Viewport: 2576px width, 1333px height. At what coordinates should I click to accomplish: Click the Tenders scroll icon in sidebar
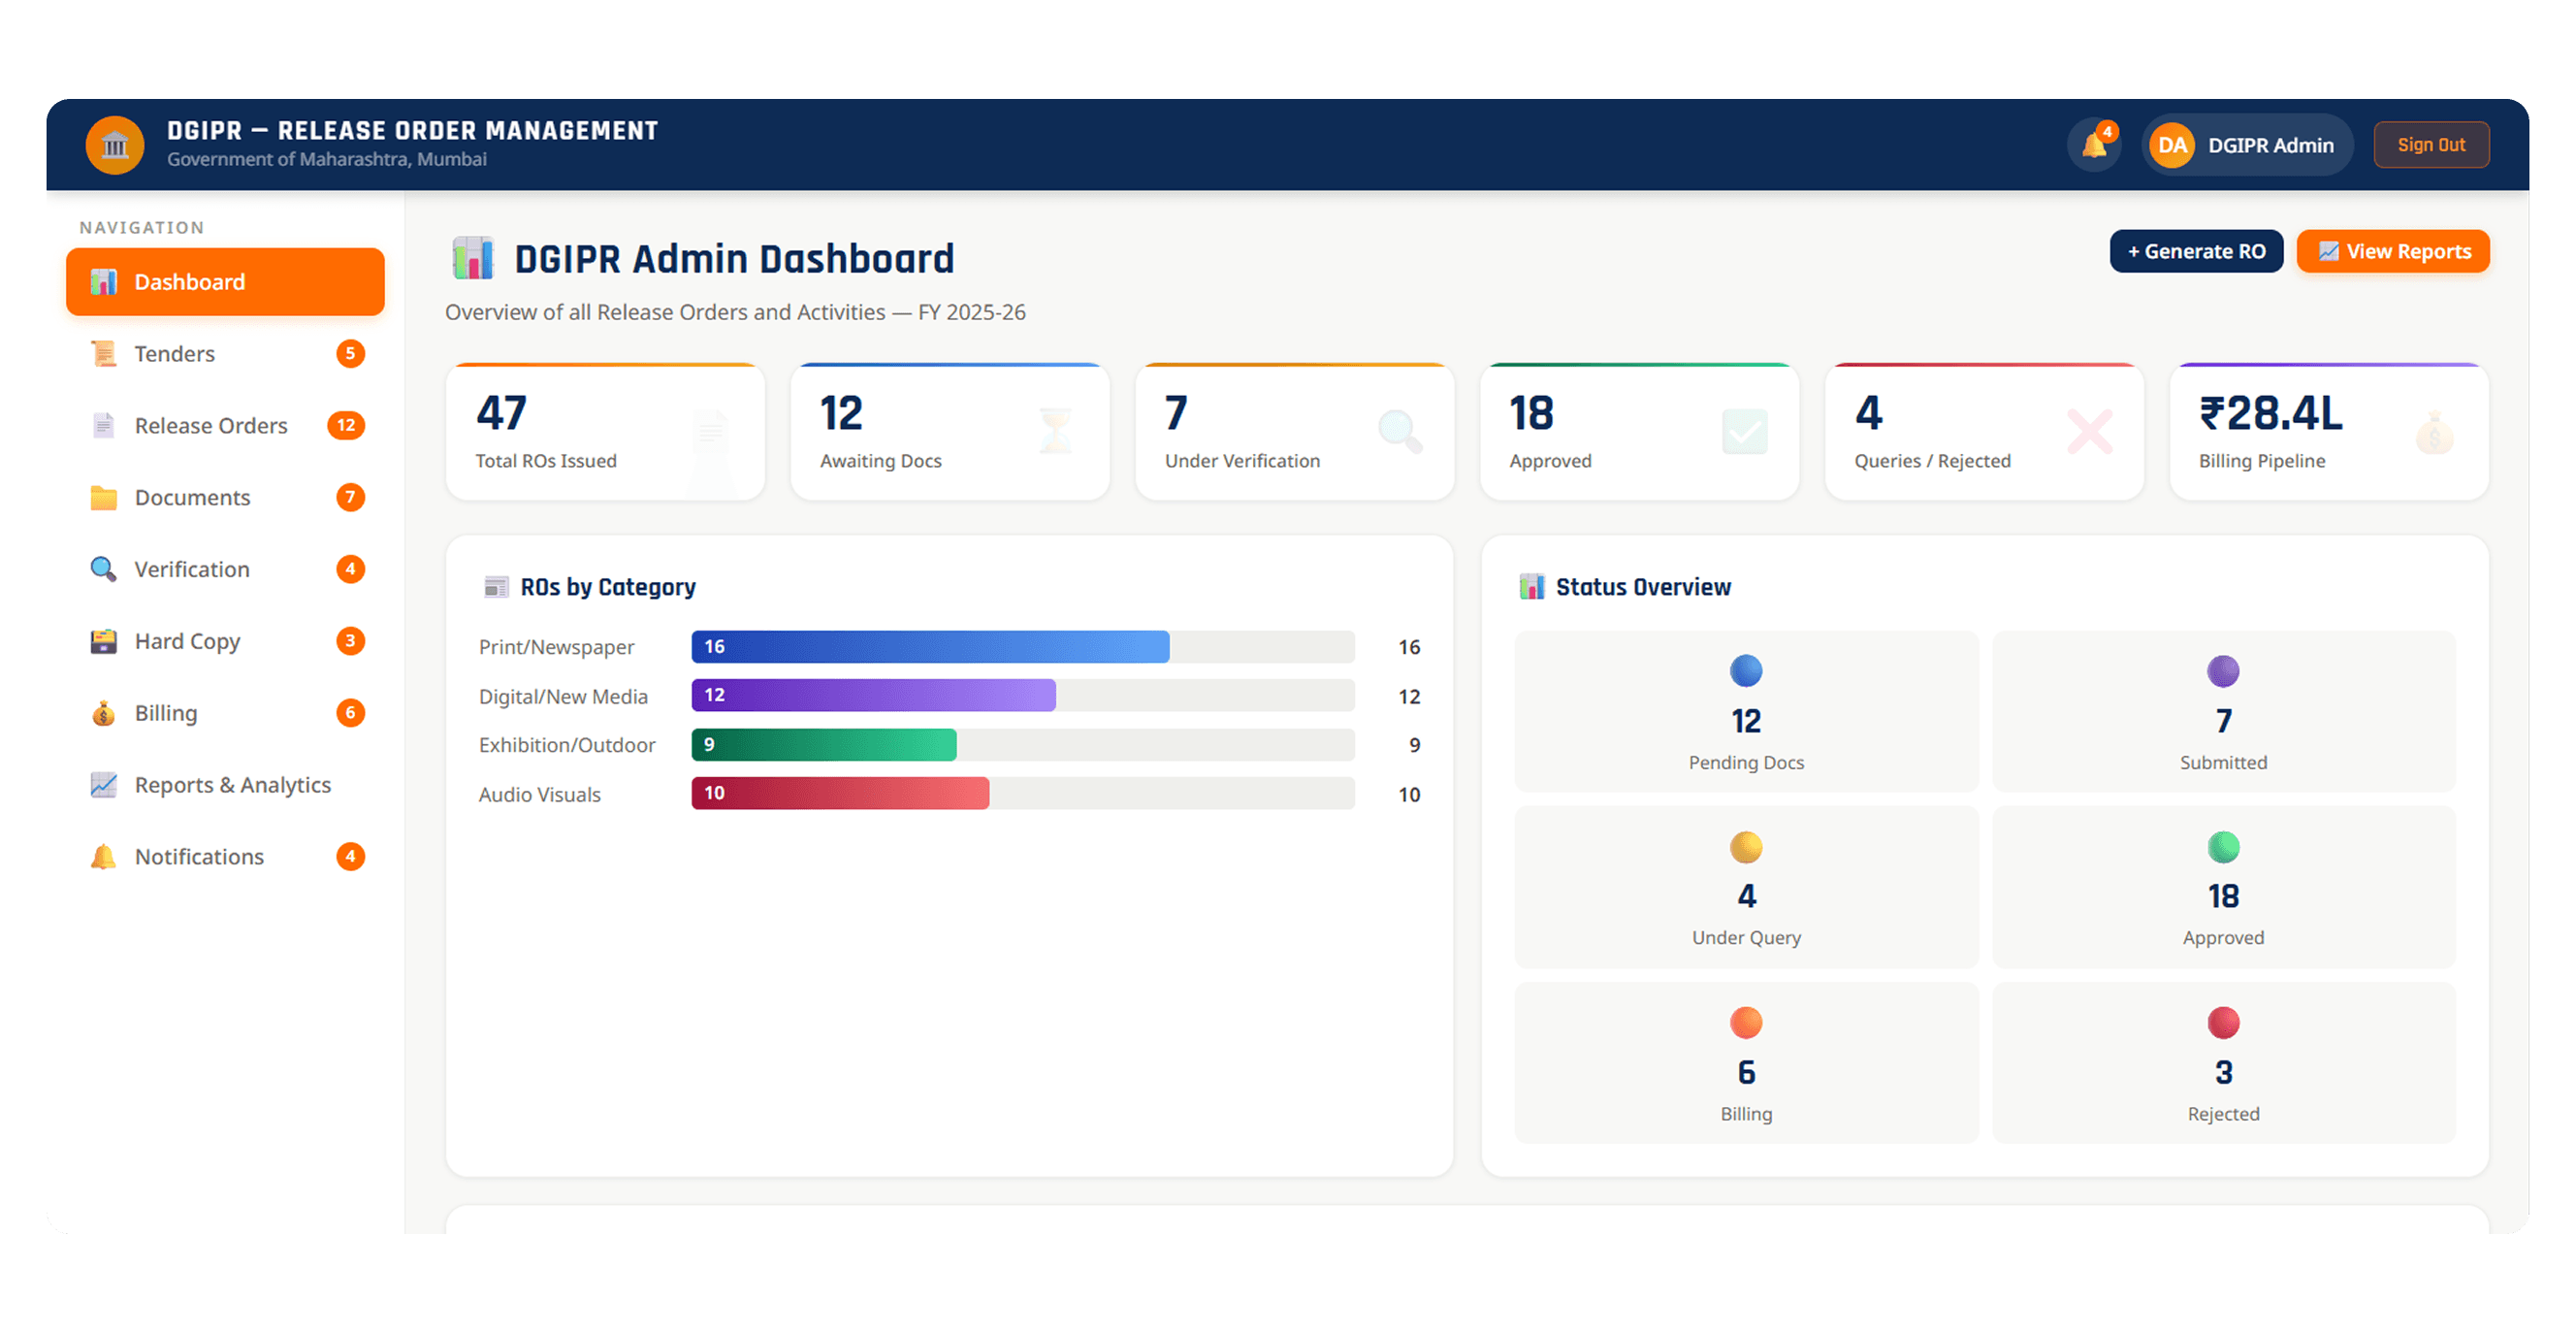104,354
